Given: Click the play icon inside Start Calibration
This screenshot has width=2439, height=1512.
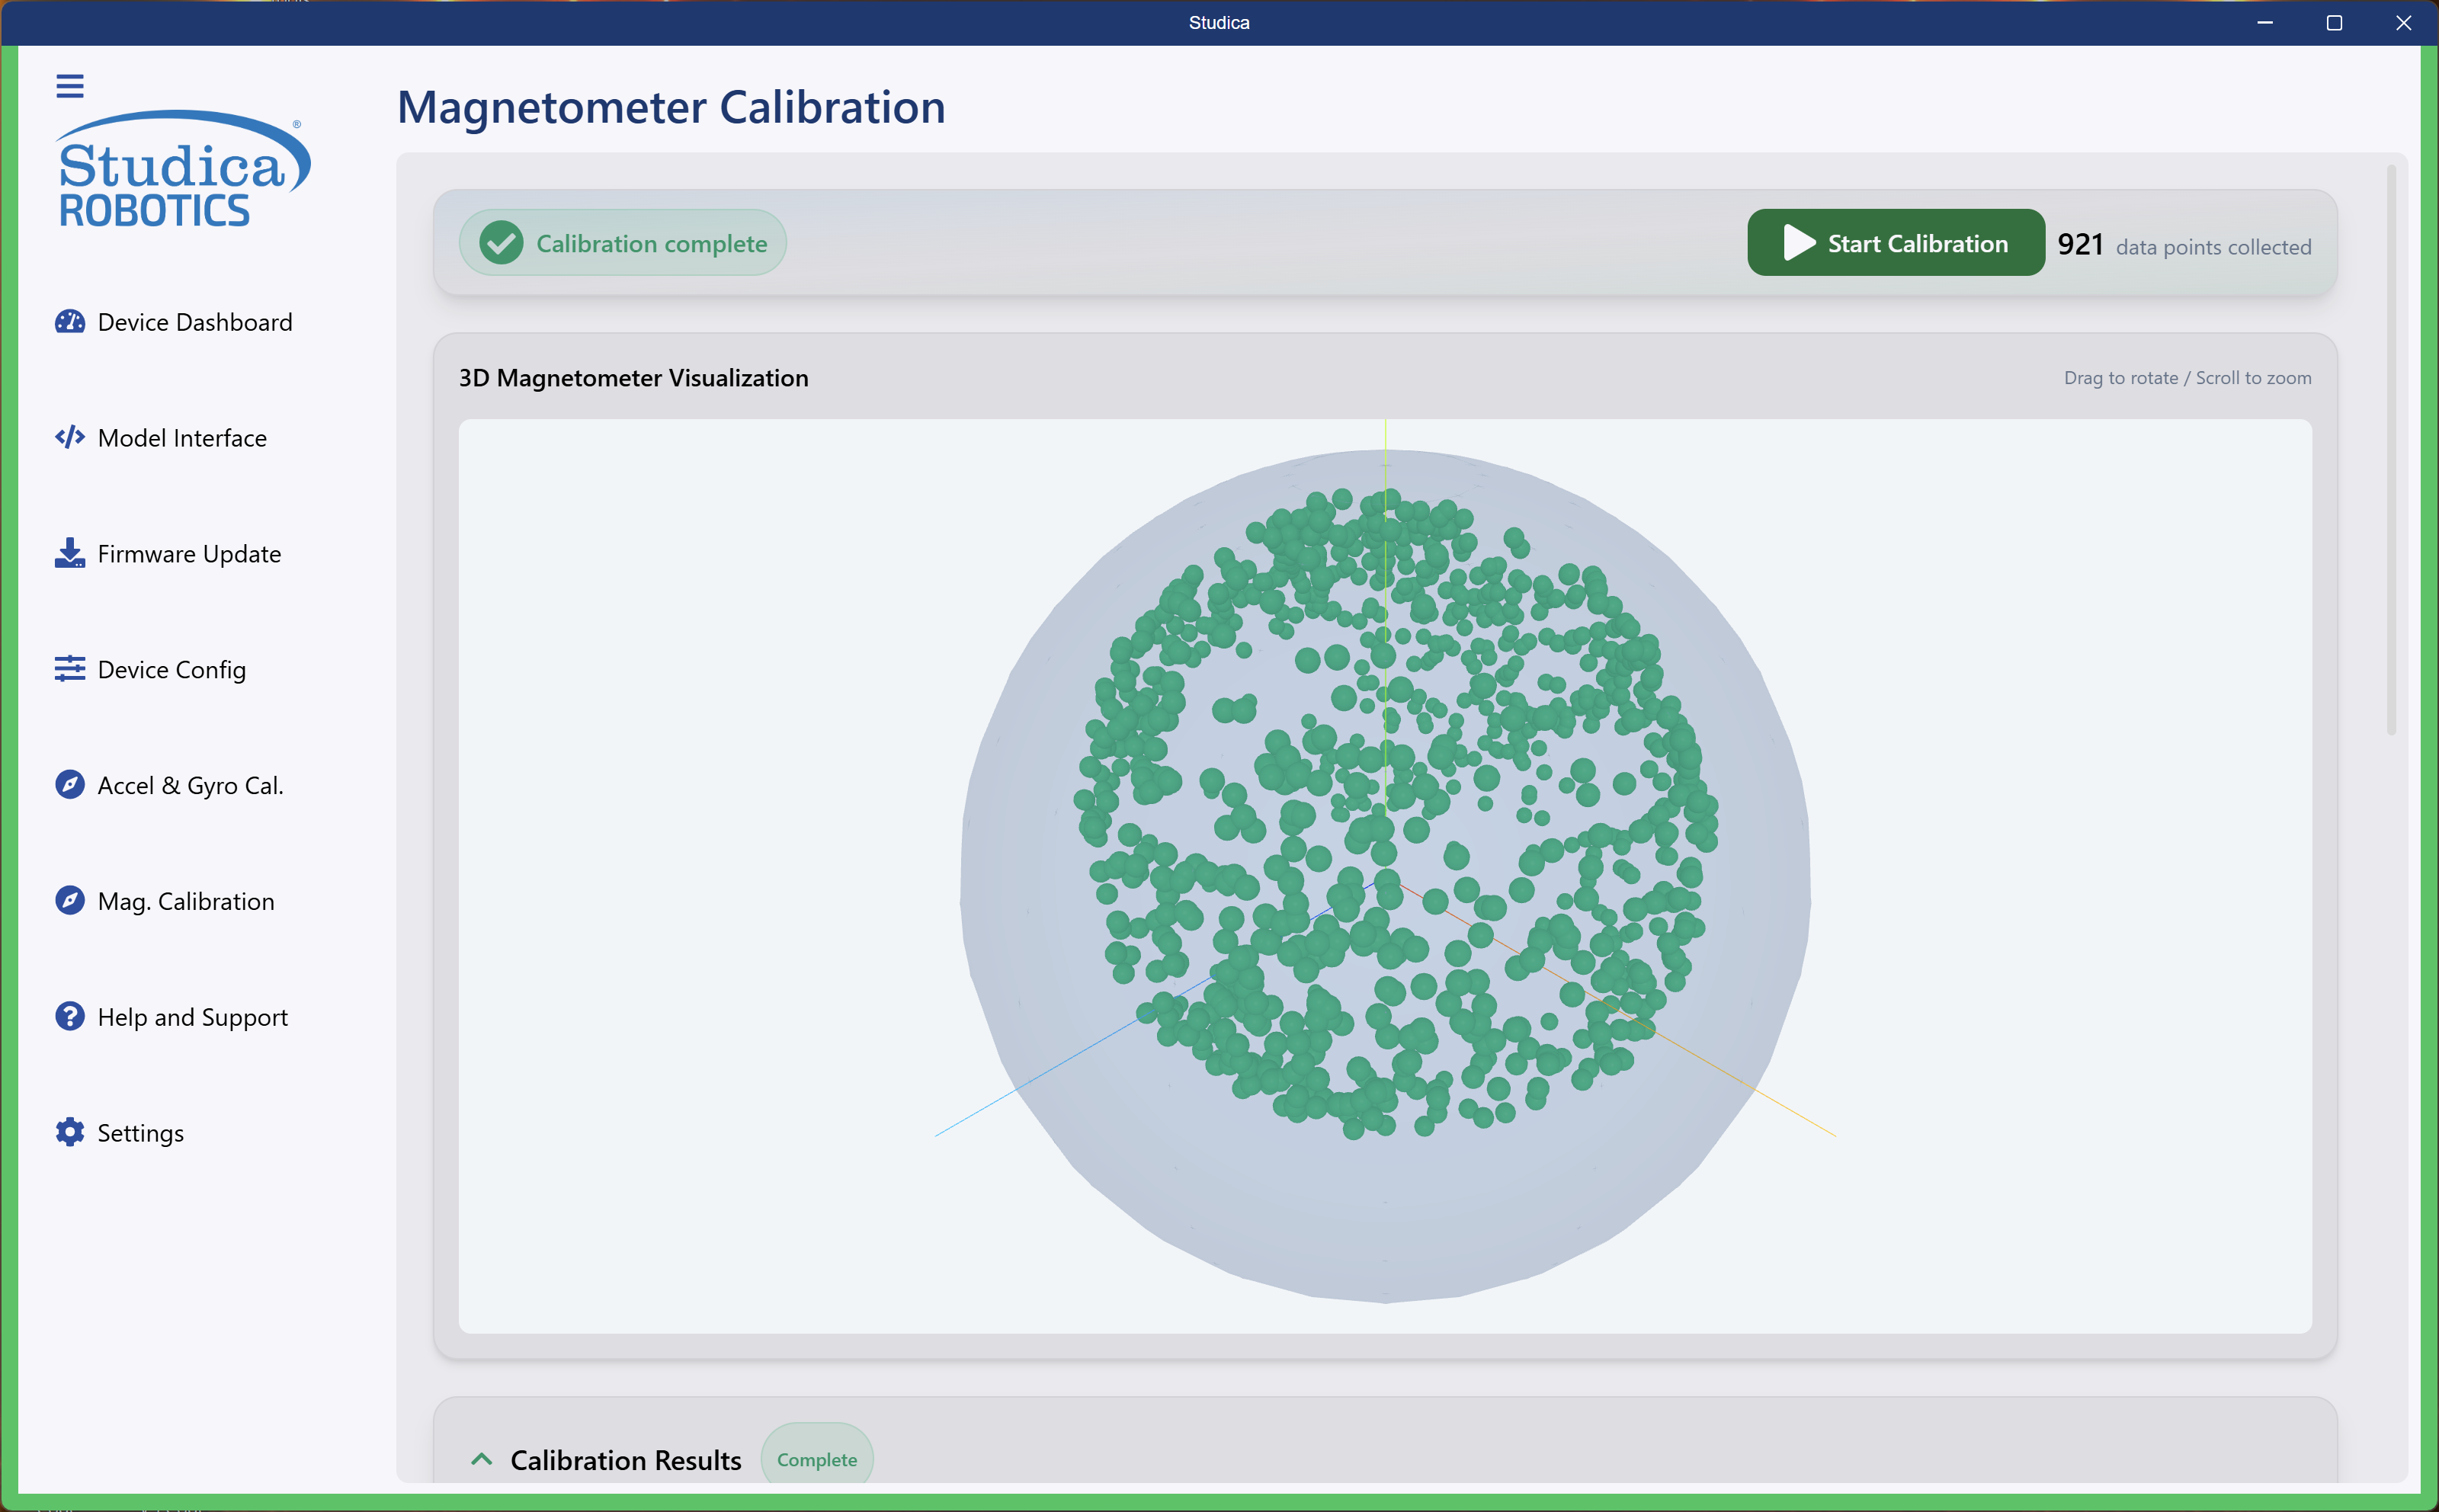Looking at the screenshot, I should [1797, 242].
